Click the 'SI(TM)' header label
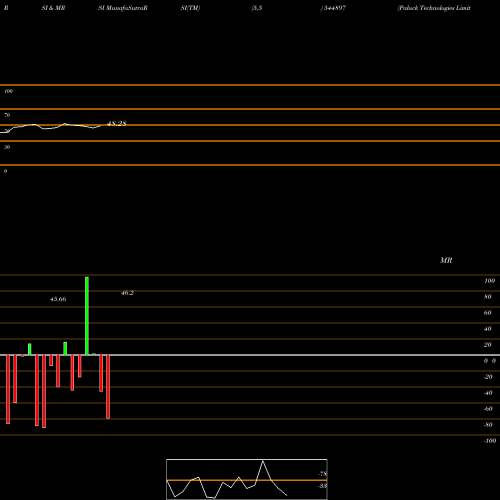The height and width of the screenshot is (500, 500). (190, 8)
